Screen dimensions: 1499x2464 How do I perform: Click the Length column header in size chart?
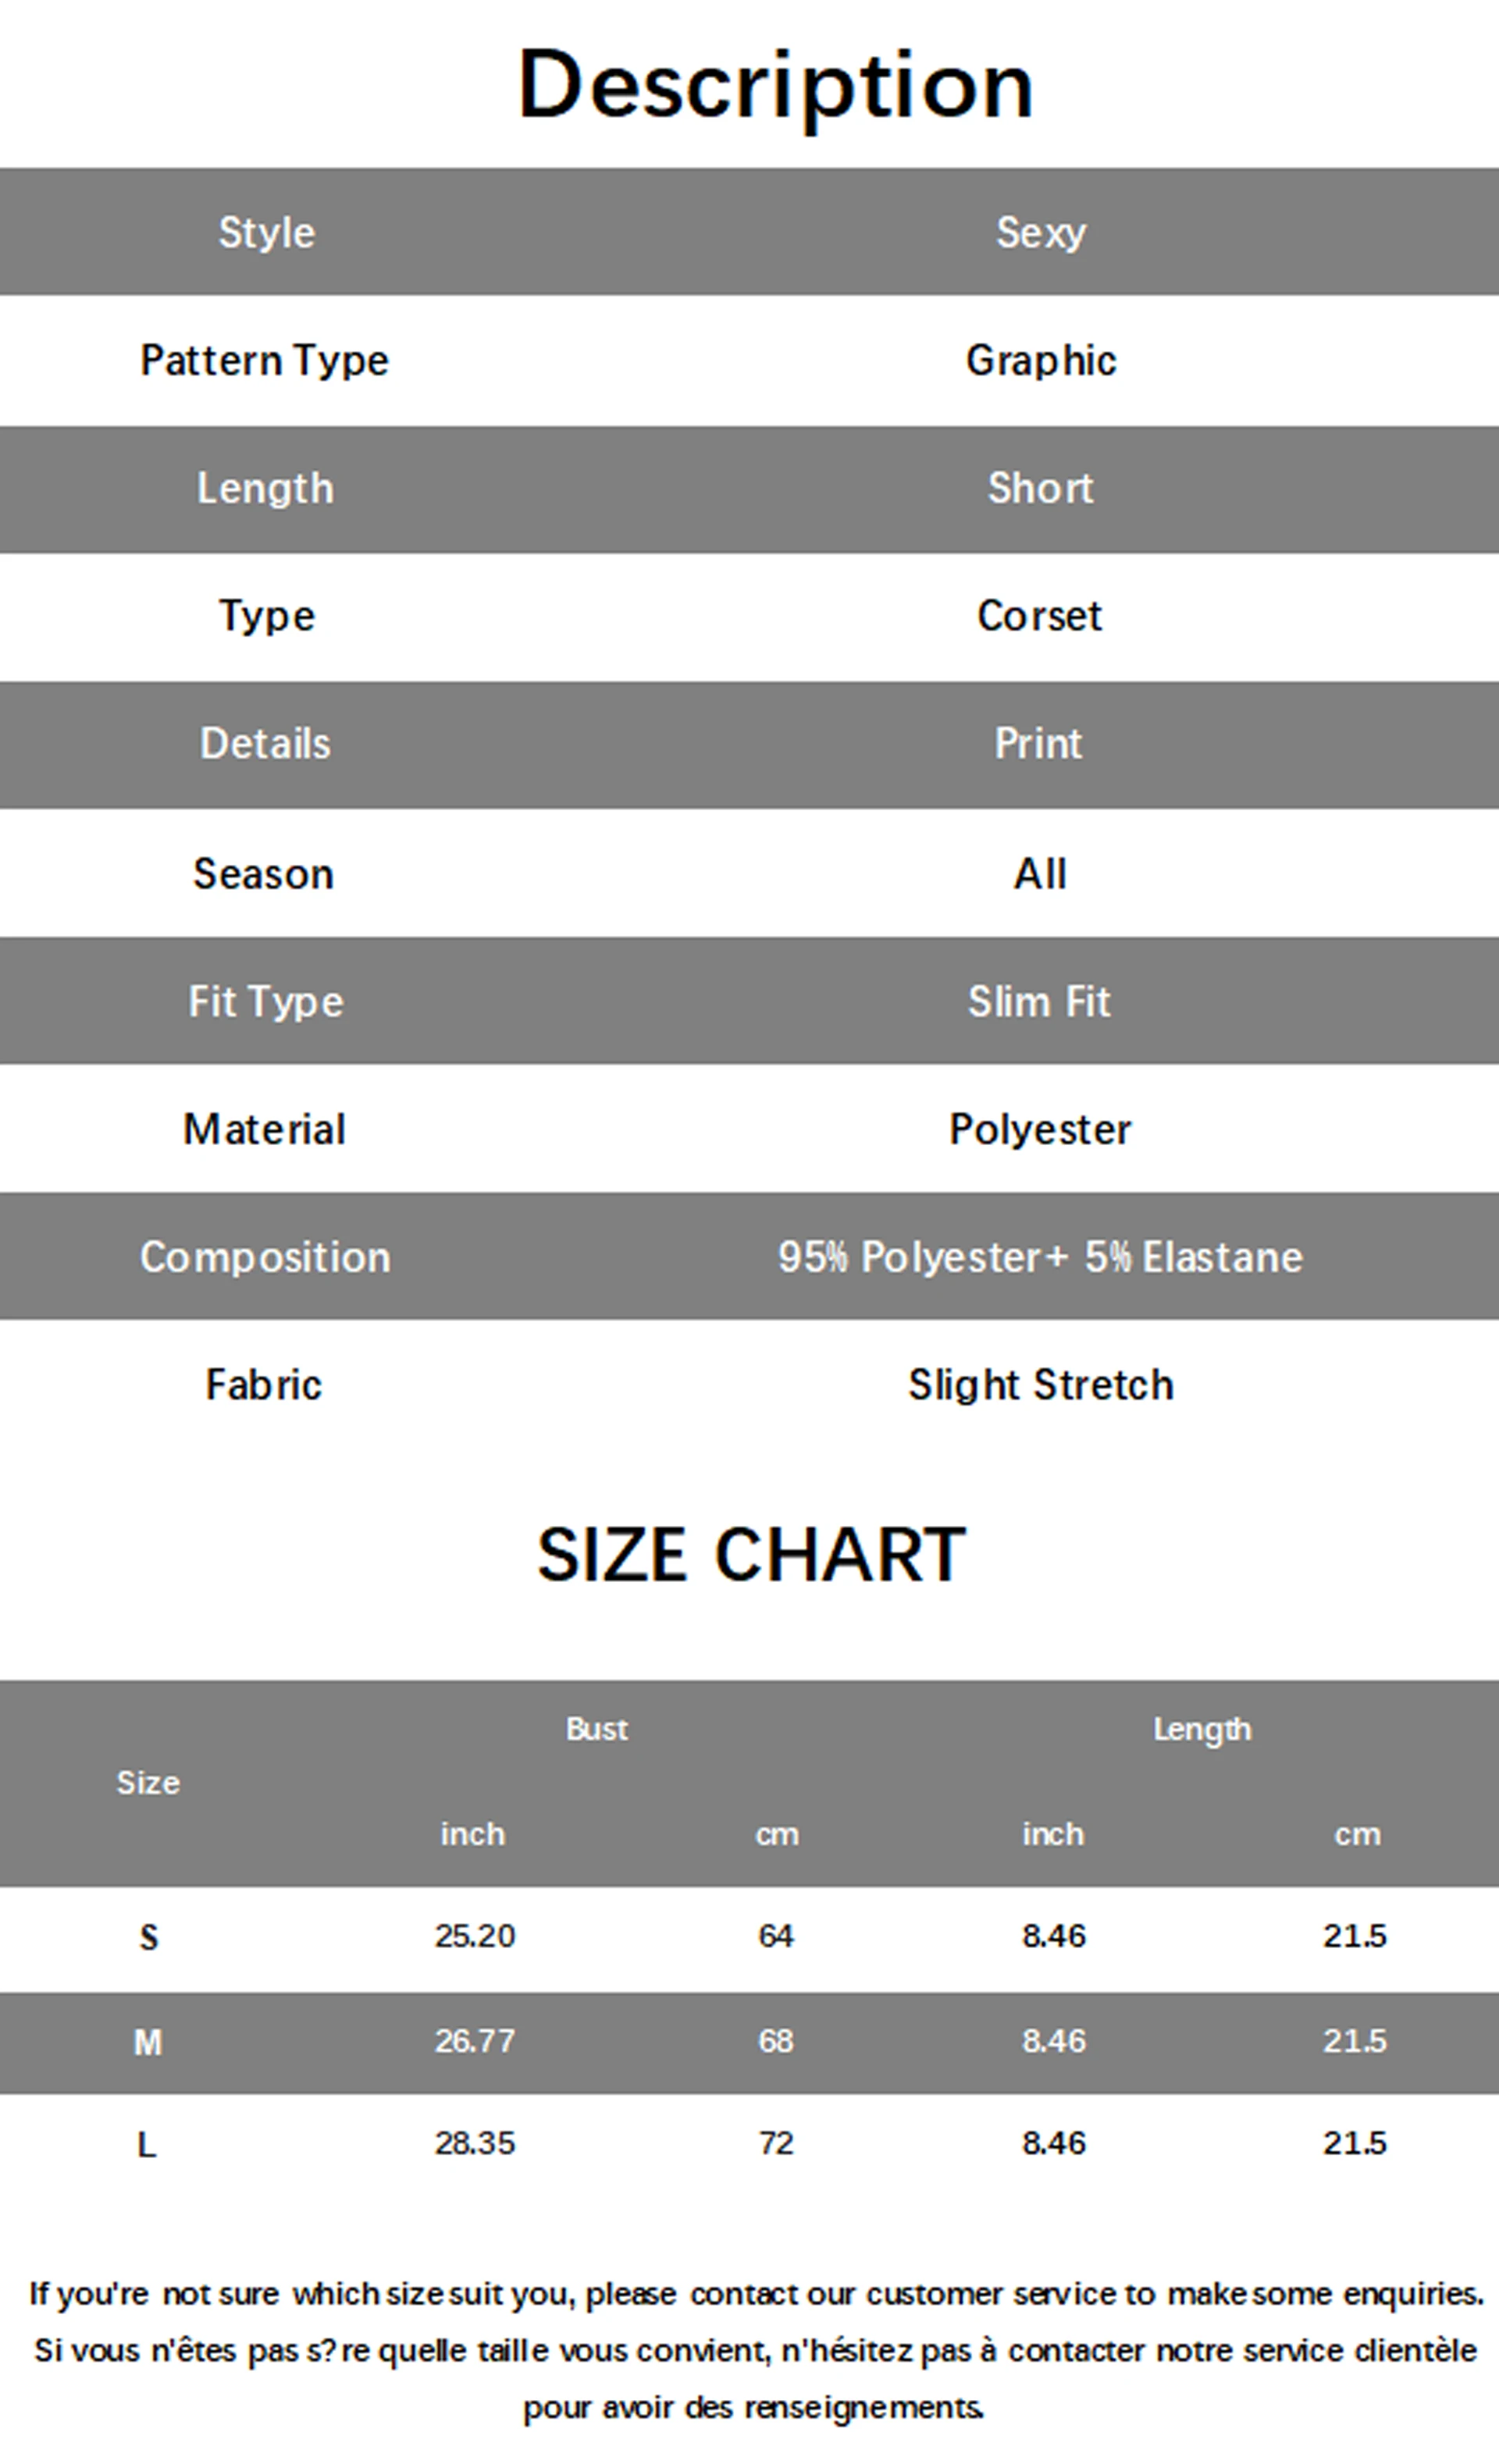pos(1201,1729)
